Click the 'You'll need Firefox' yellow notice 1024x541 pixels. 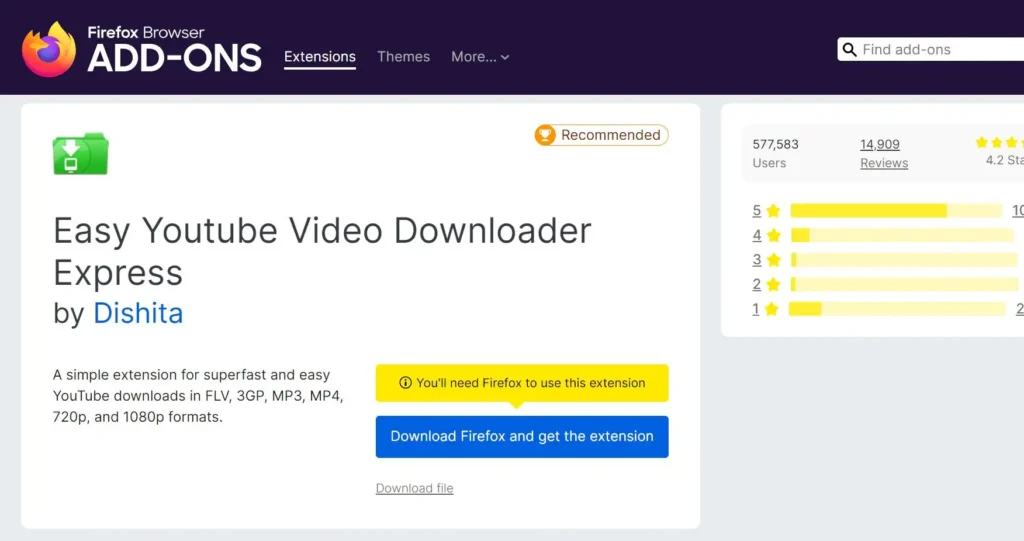522,383
